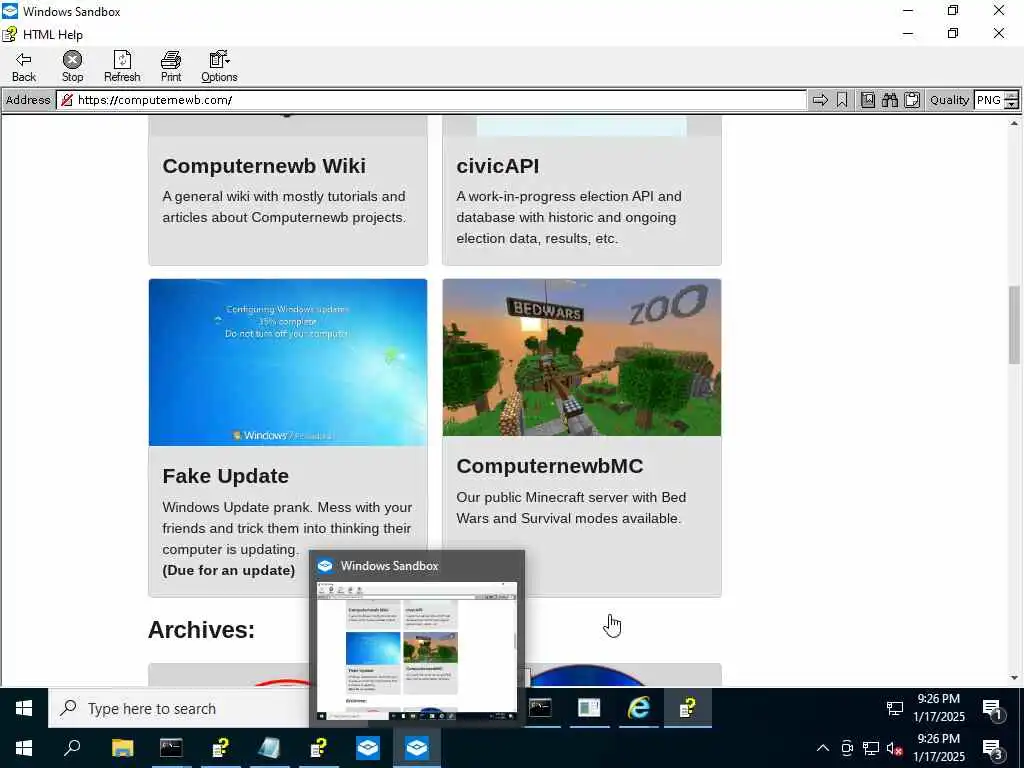Open the Options toolbar menu
This screenshot has height=768, width=1024.
point(219,67)
